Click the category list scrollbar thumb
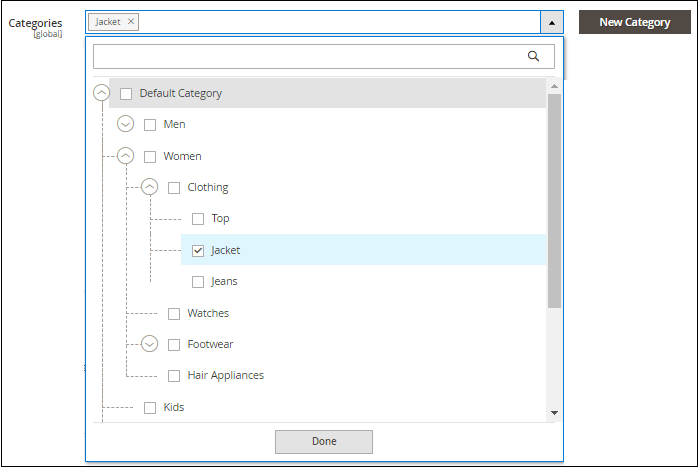The height and width of the screenshot is (470, 698). (554, 201)
